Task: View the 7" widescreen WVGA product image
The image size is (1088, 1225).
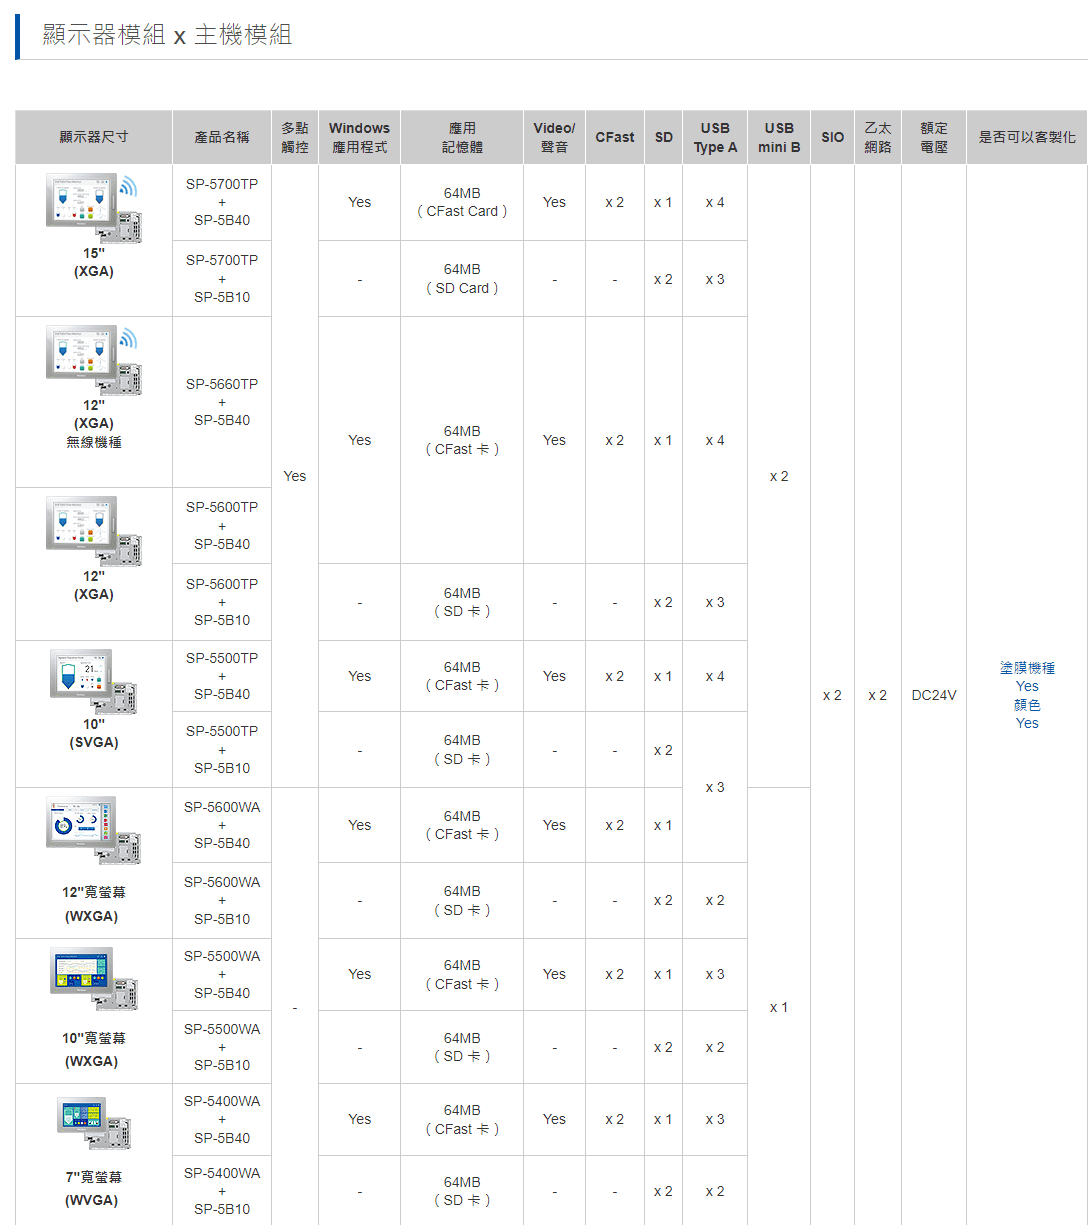Action: click(93, 1123)
